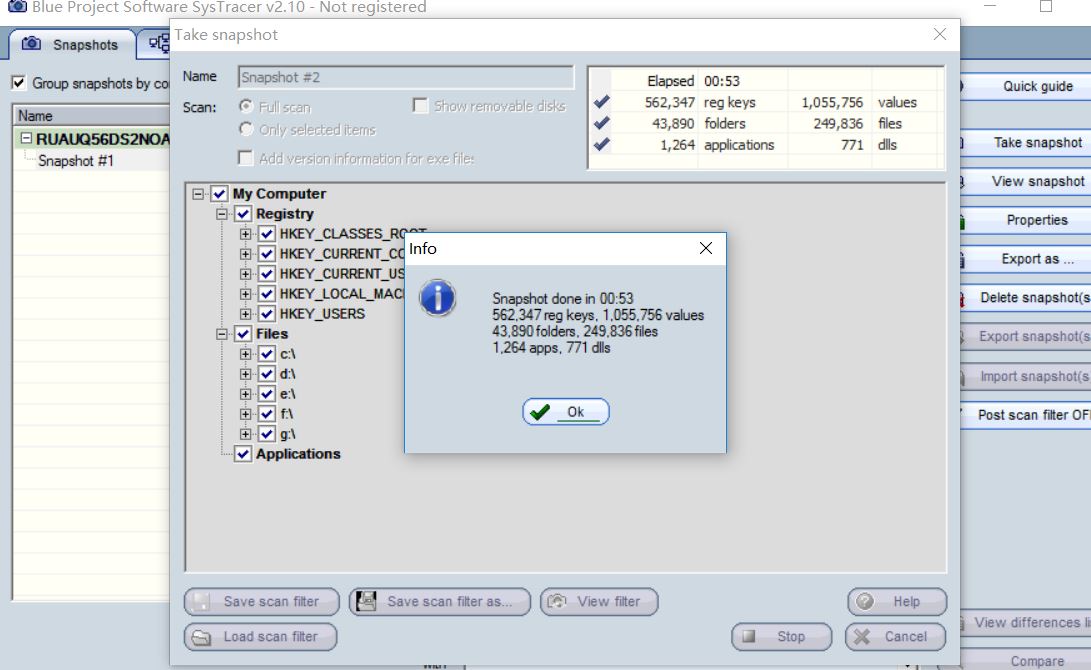The width and height of the screenshot is (1091, 670).
Task: Uncheck the c:\ drive checkbox
Action: (267, 354)
